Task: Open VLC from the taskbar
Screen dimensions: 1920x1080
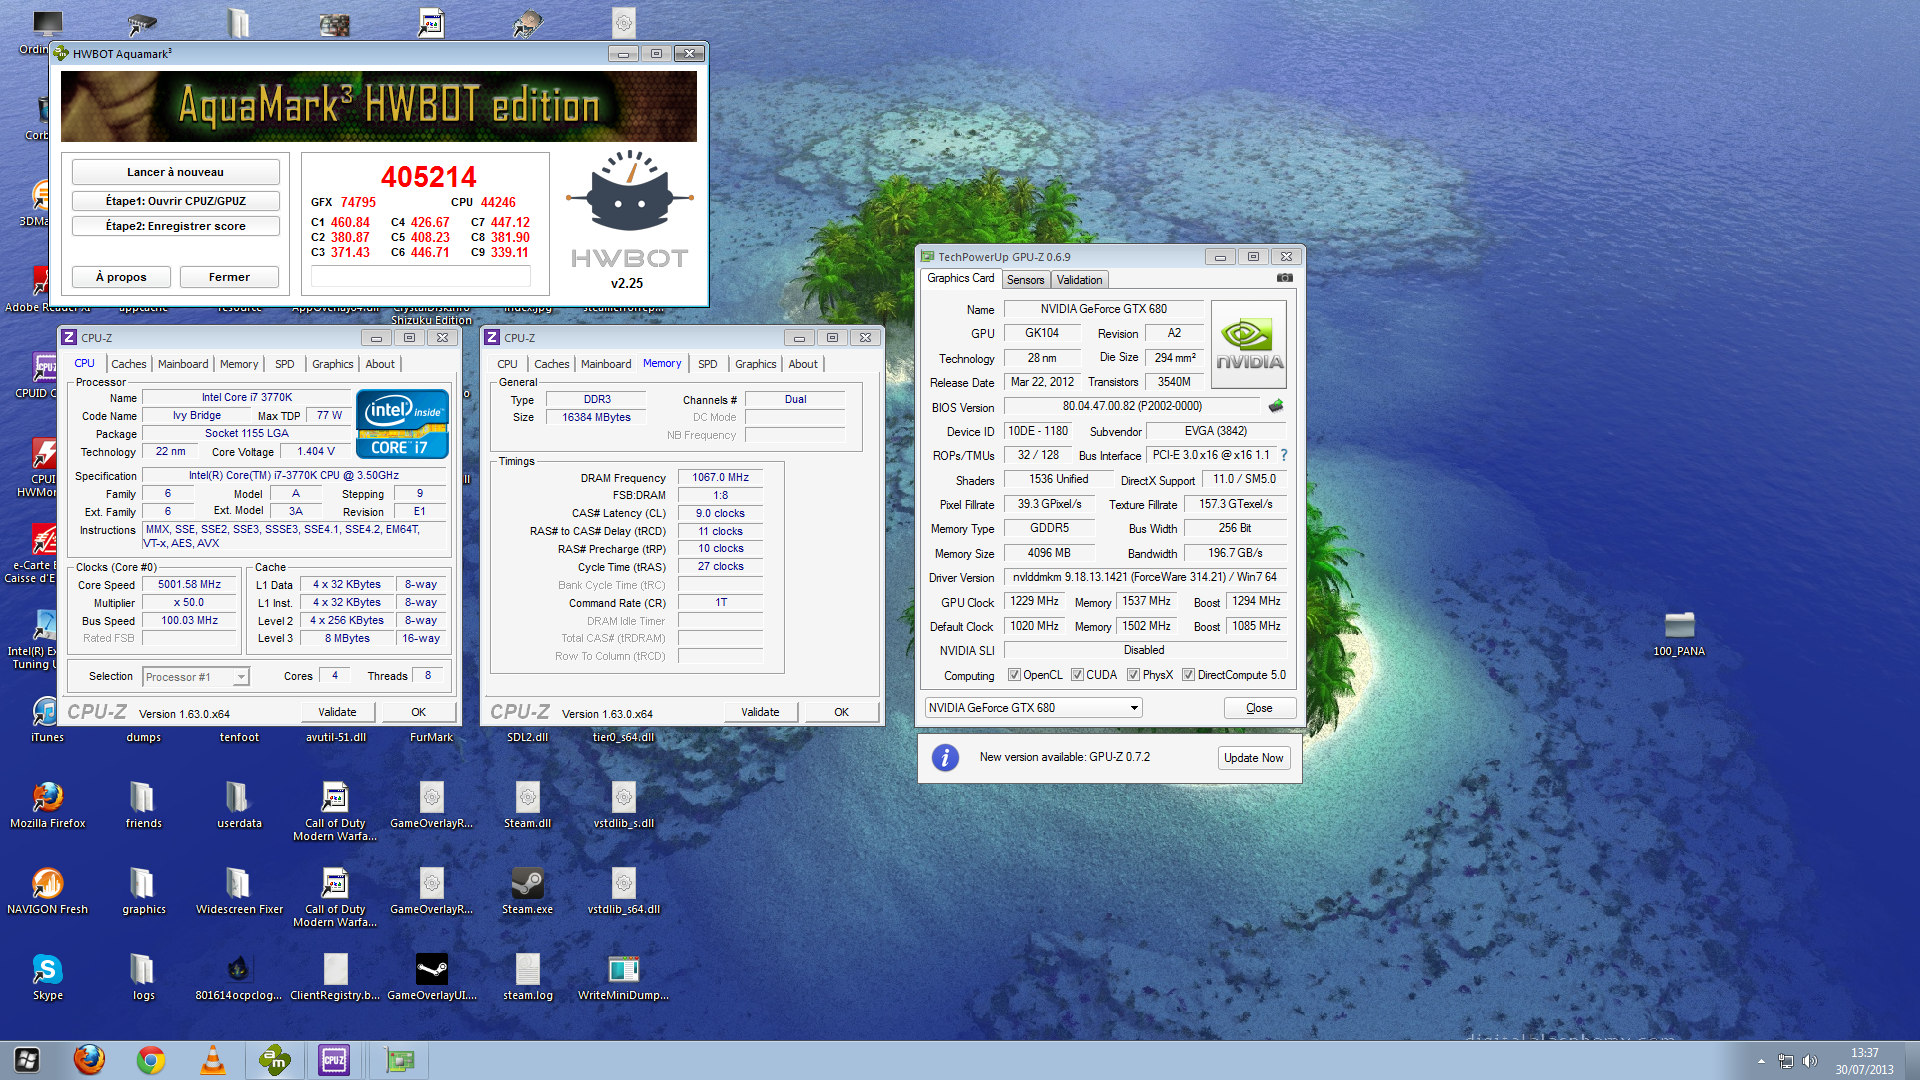Action: tap(213, 1060)
